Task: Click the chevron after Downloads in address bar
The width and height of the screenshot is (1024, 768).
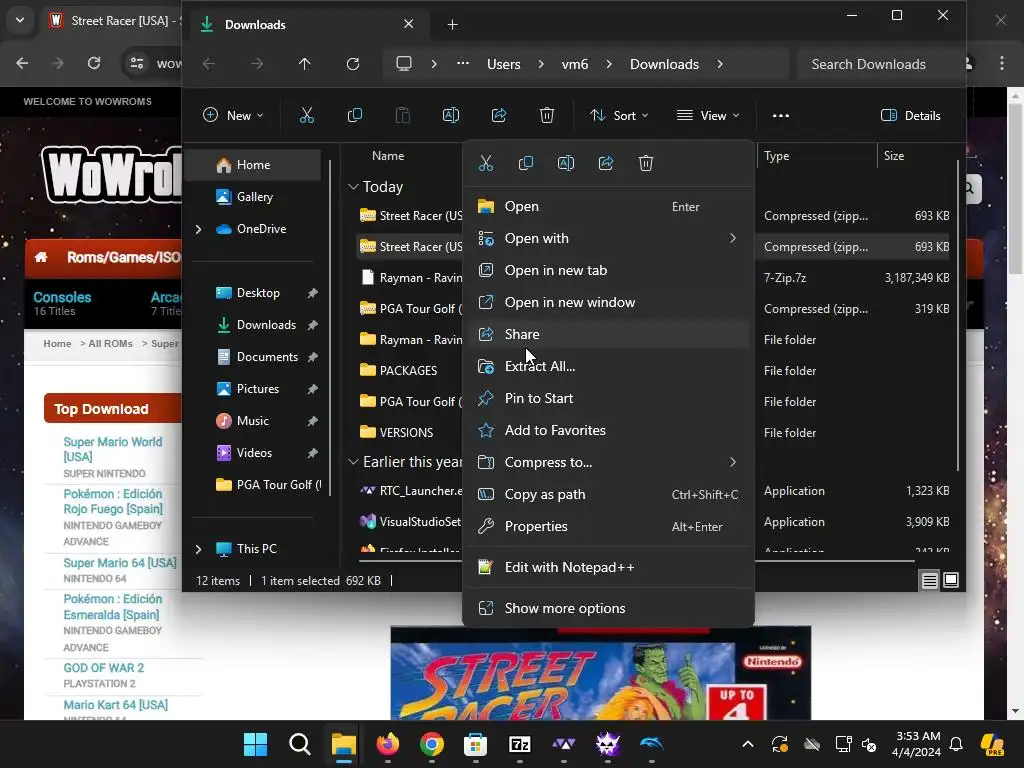Action: click(x=720, y=64)
